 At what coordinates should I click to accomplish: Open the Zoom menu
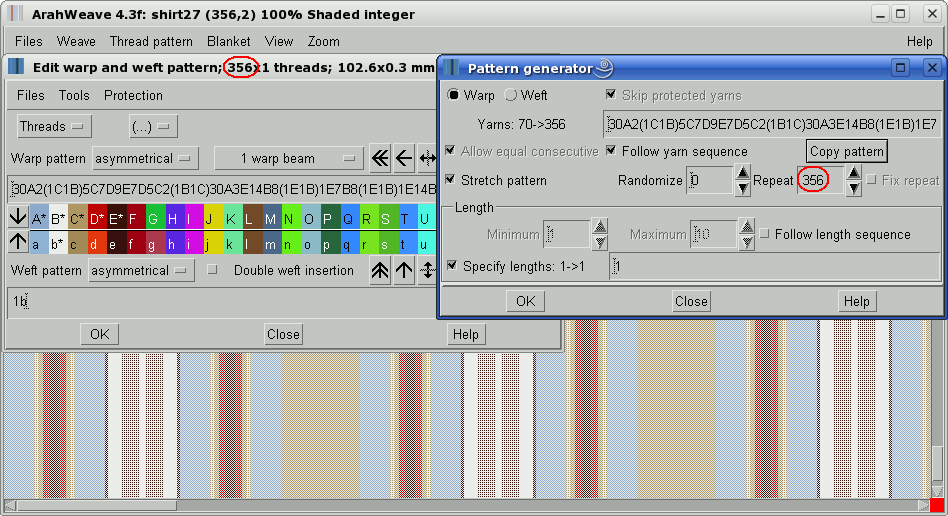tap(323, 41)
